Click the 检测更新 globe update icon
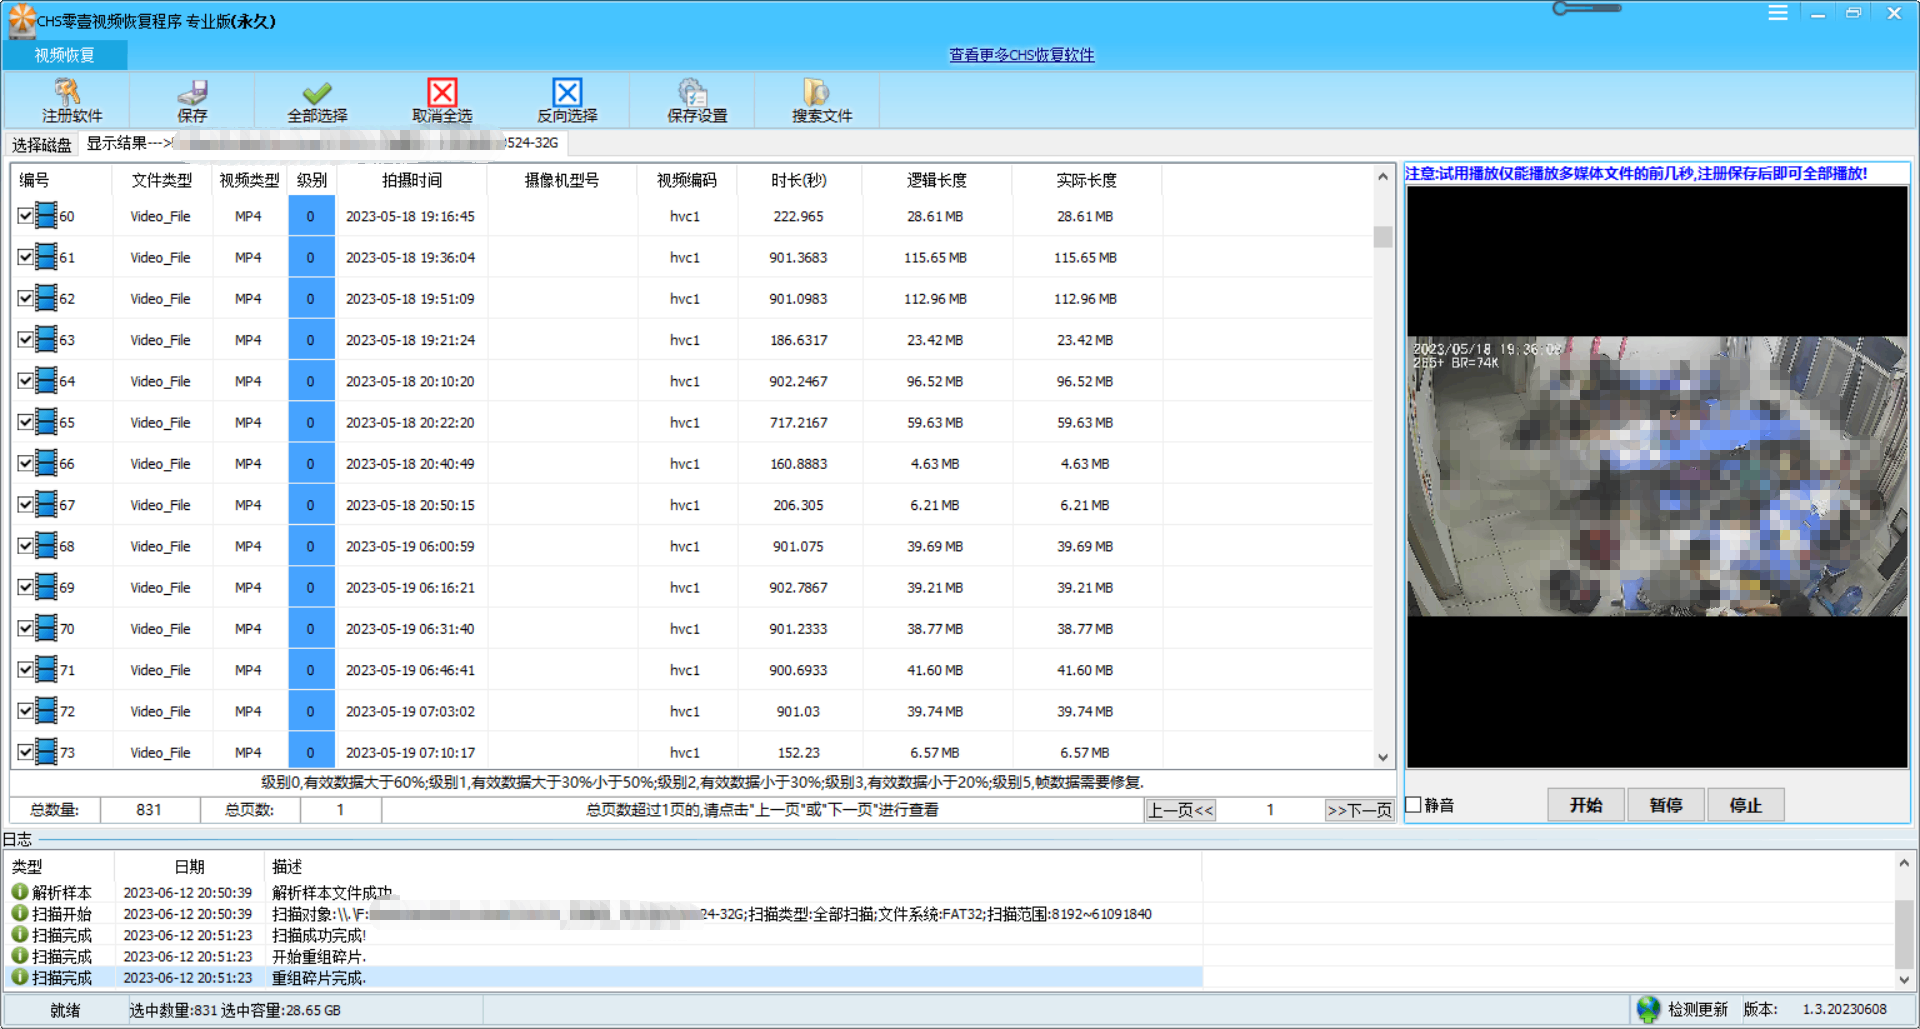The image size is (1920, 1029). (x=1648, y=1009)
